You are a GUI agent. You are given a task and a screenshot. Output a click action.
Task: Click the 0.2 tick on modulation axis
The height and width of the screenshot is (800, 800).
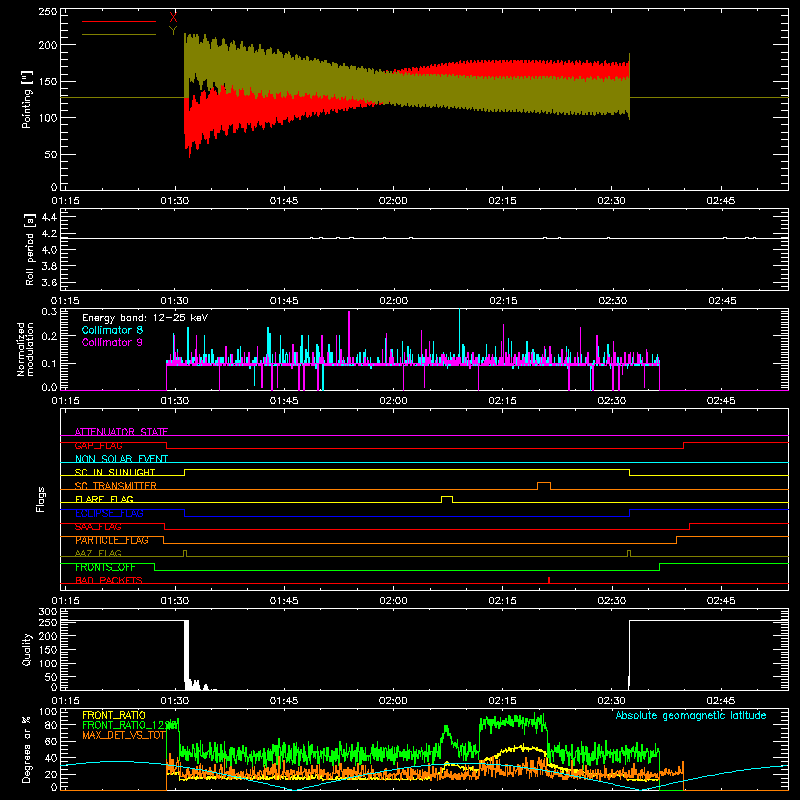point(49,336)
